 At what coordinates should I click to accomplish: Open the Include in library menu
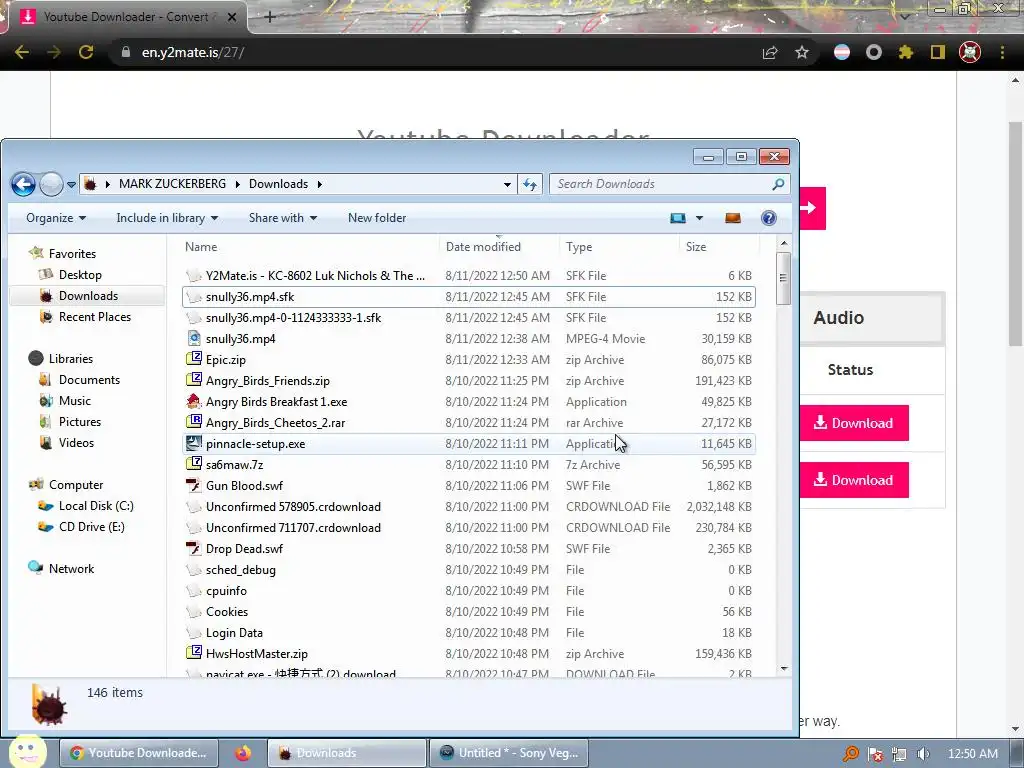click(x=167, y=218)
